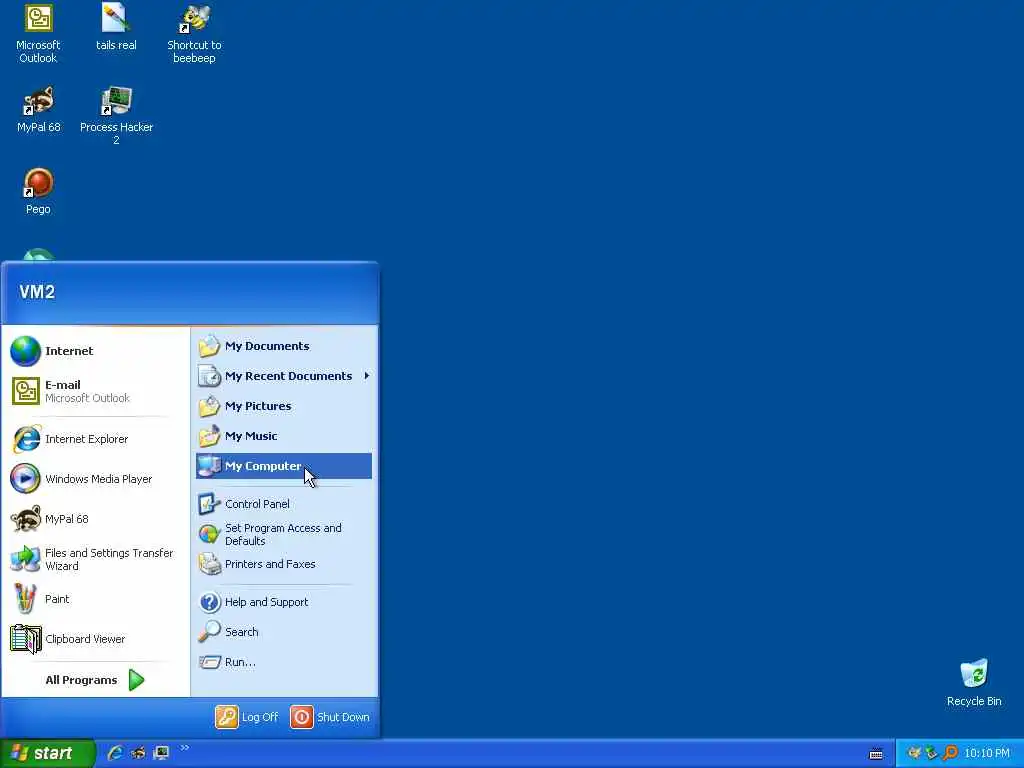1024x768 pixels.
Task: Launch Paint from Start menu
Action: click(x=95, y=599)
